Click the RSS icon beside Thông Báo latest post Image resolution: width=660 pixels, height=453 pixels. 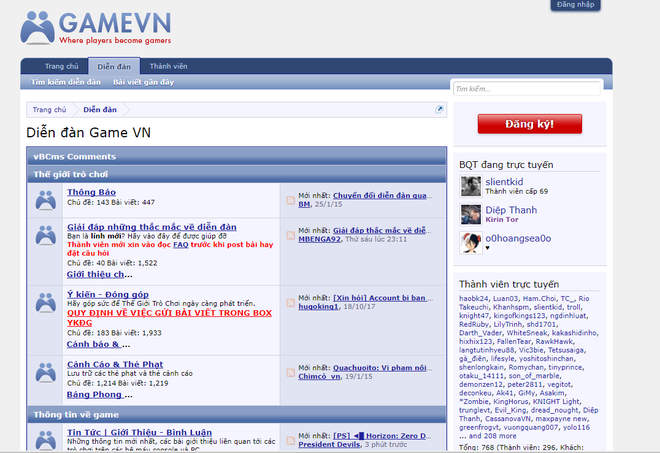[x=290, y=200]
